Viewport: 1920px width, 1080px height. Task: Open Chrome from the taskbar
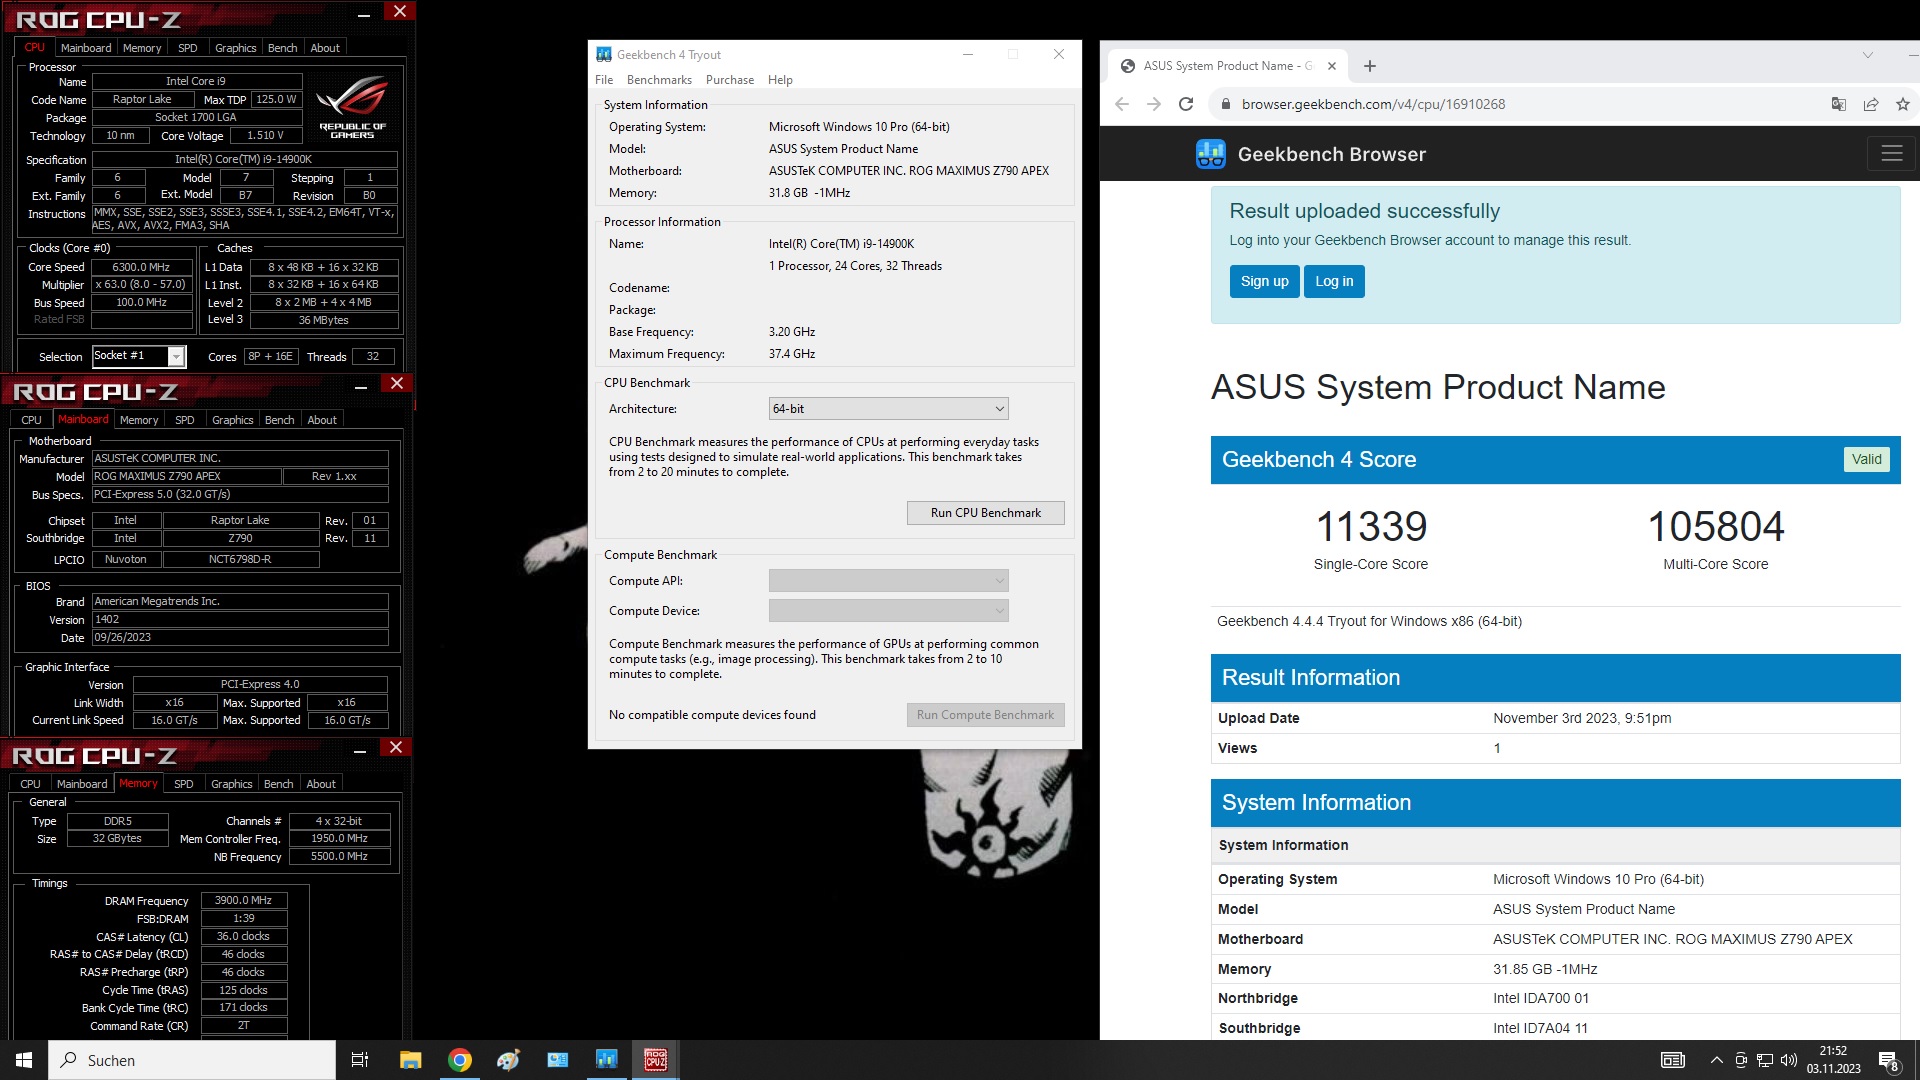[459, 1060]
